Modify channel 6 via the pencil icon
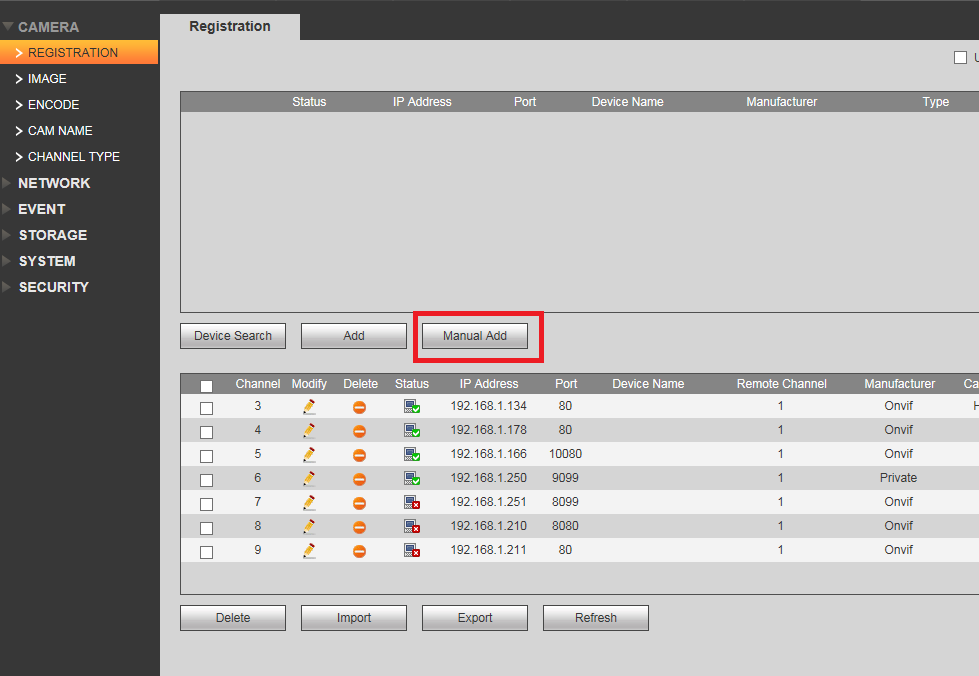The image size is (979, 676). (309, 479)
